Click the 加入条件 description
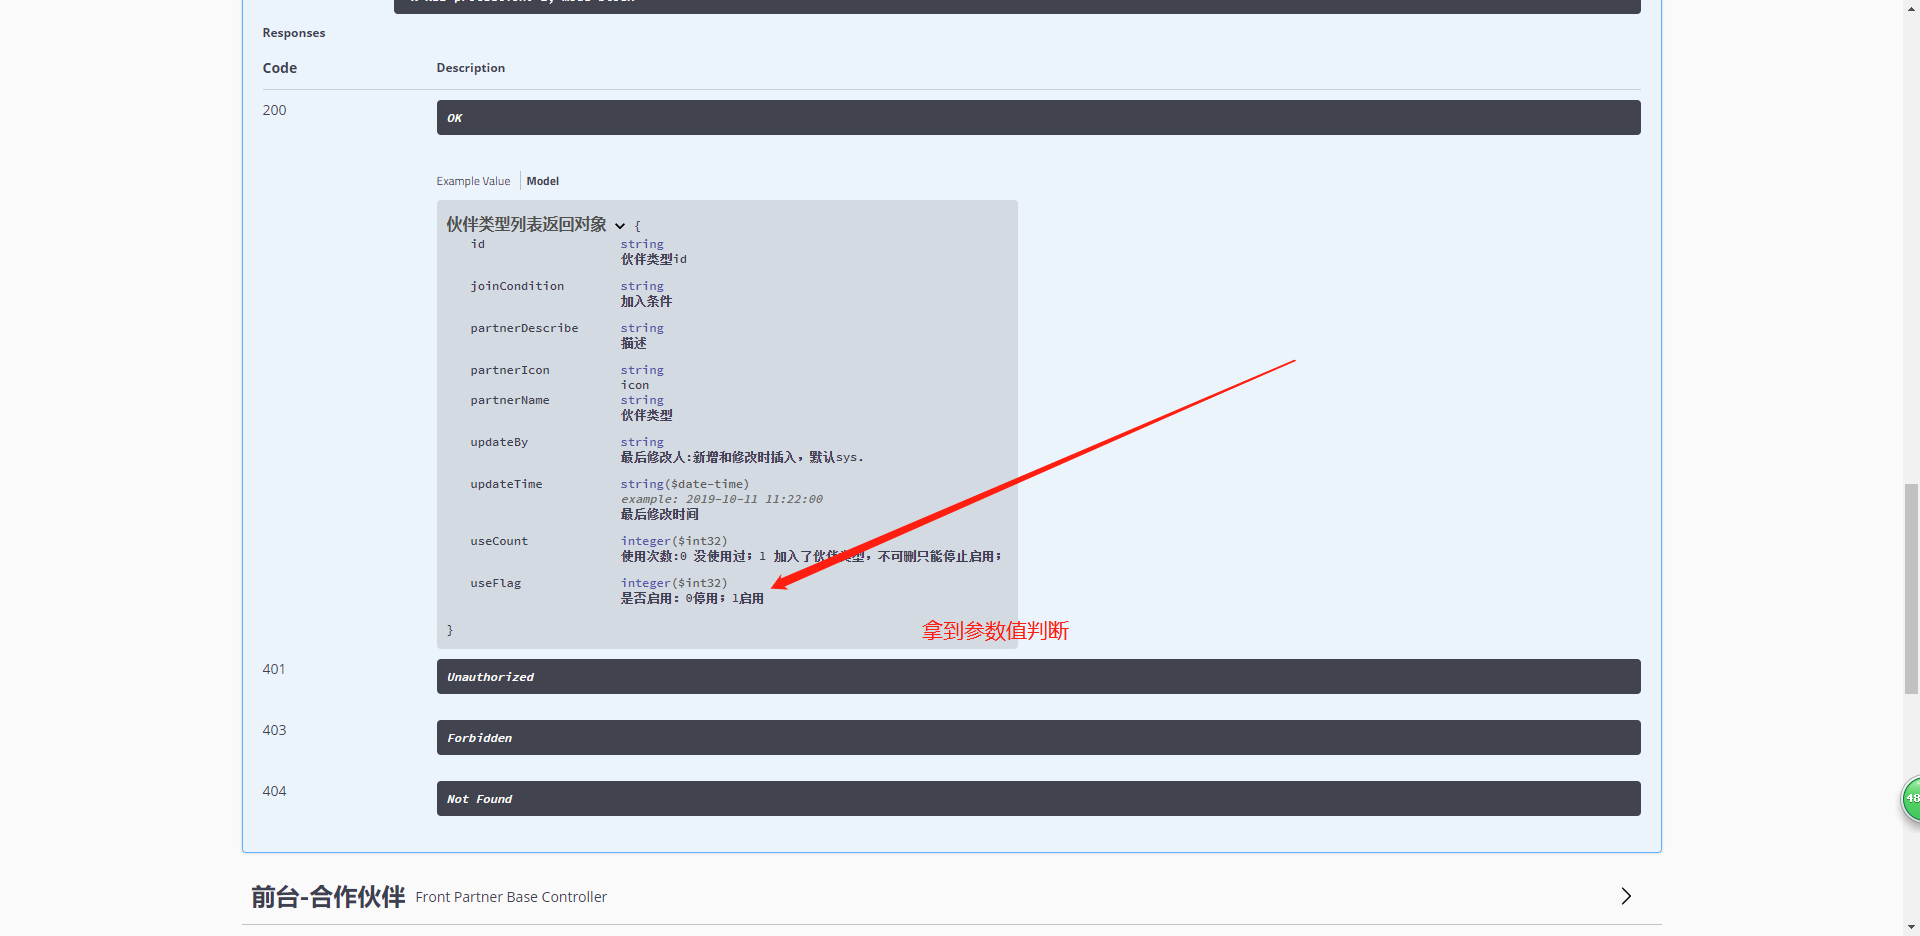This screenshot has height=936, width=1920. 646,301
